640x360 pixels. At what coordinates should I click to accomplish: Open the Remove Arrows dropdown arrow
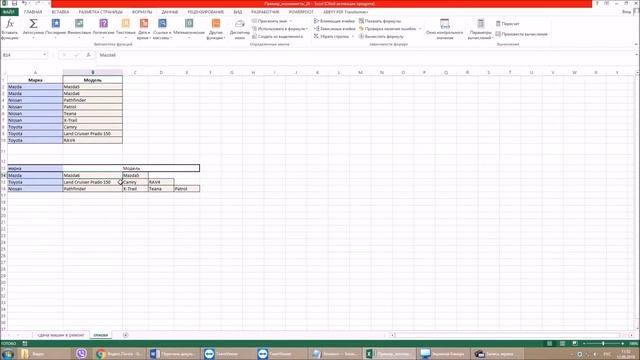click(353, 36)
